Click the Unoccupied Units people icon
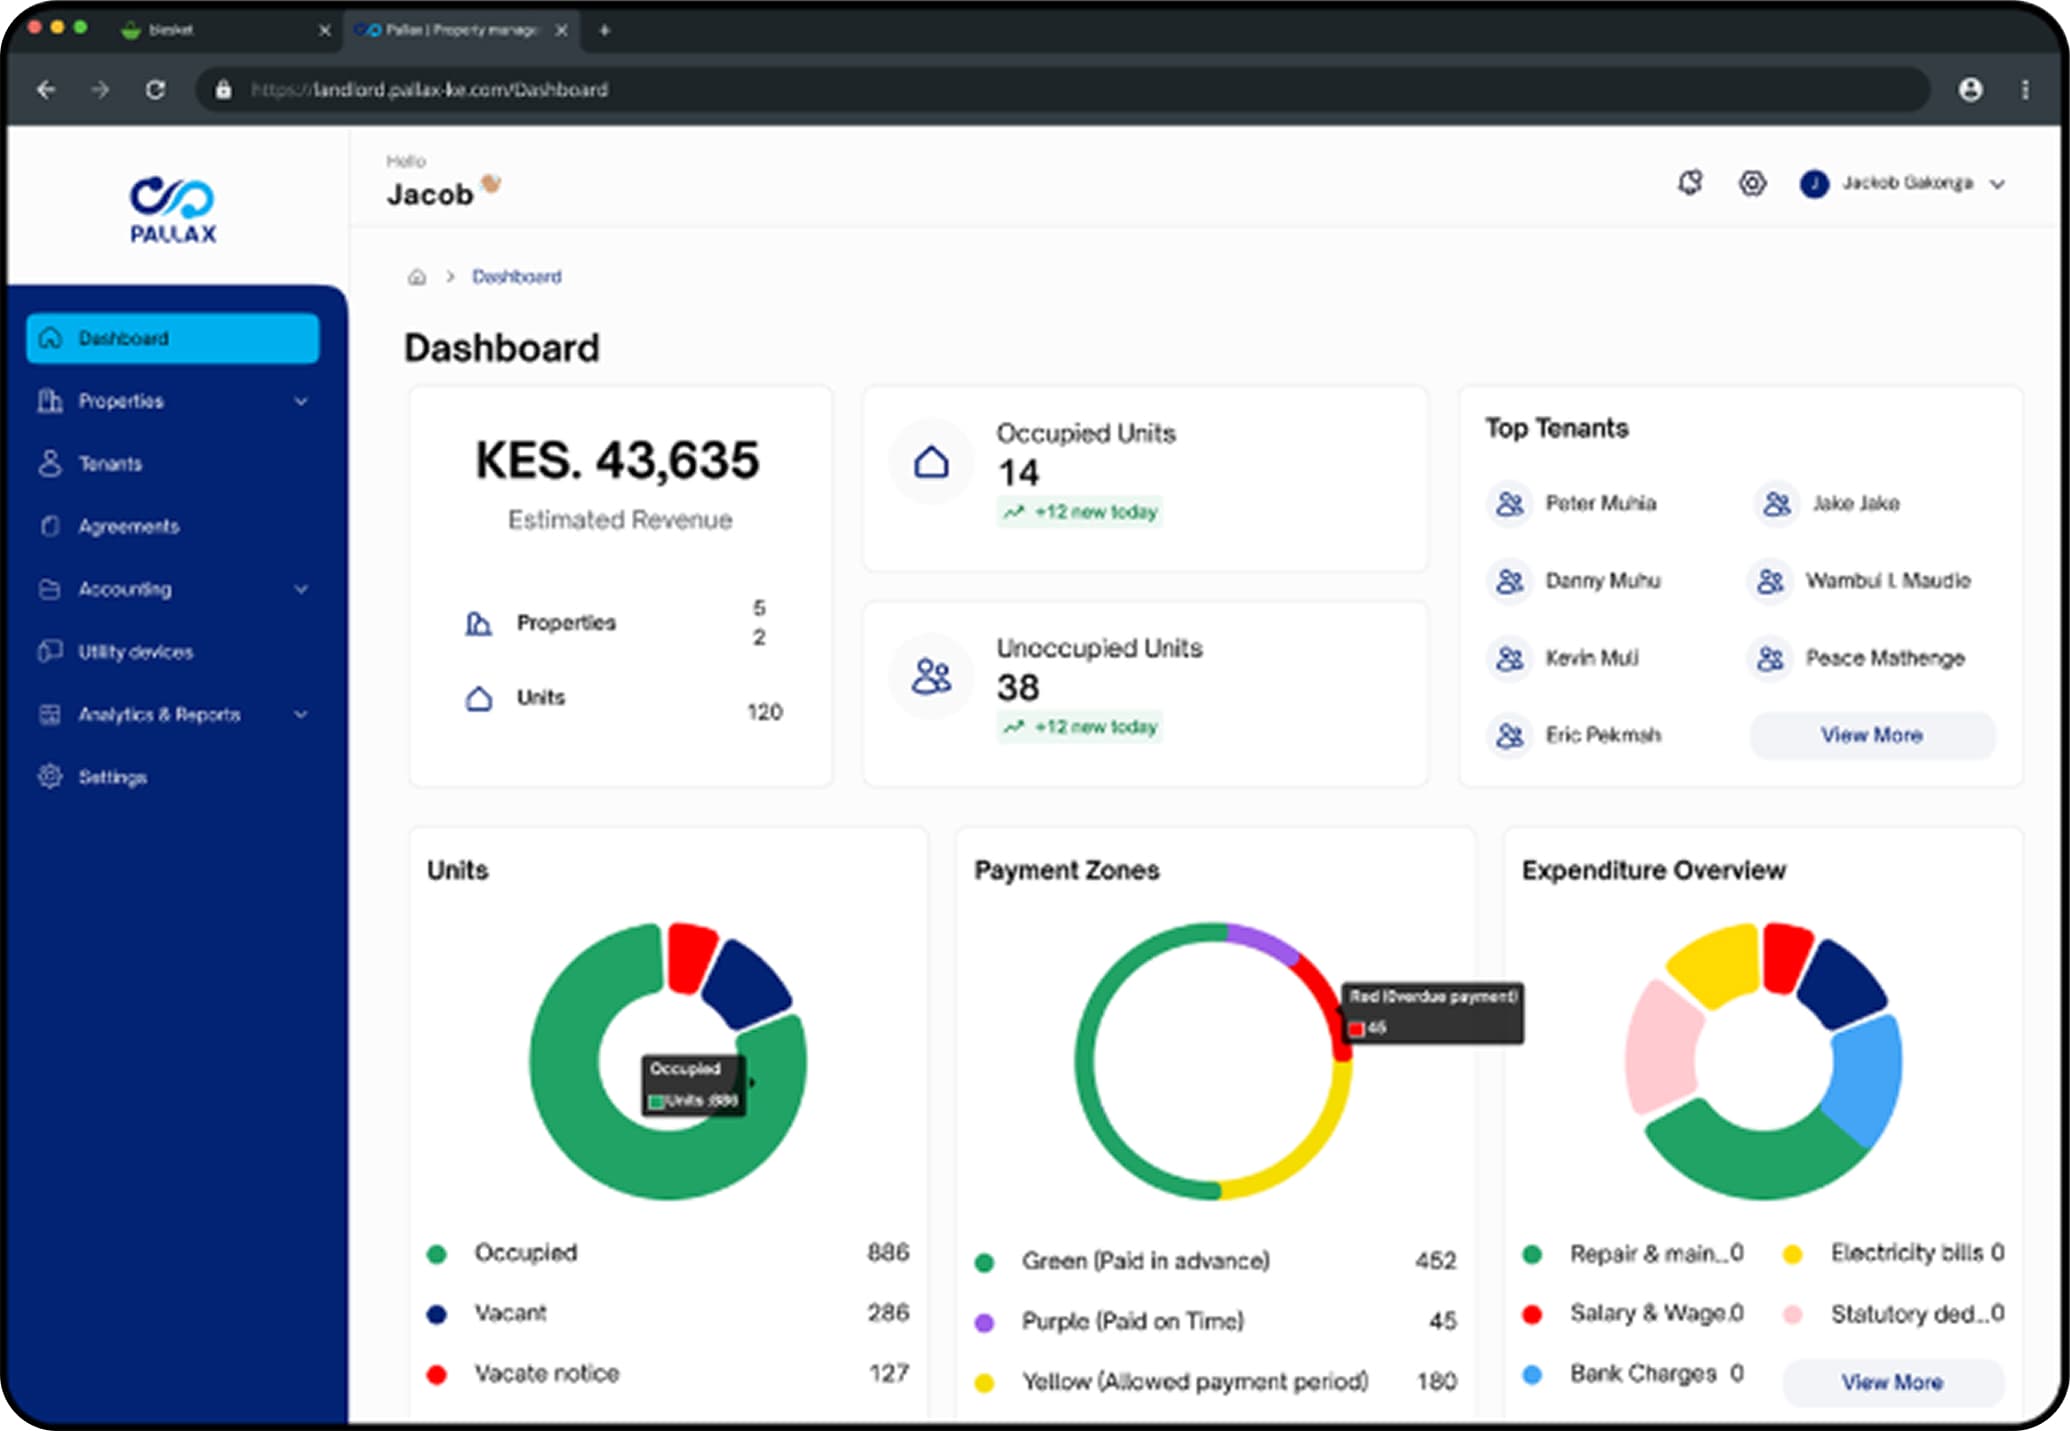This screenshot has width=2070, height=1431. pos(931,677)
